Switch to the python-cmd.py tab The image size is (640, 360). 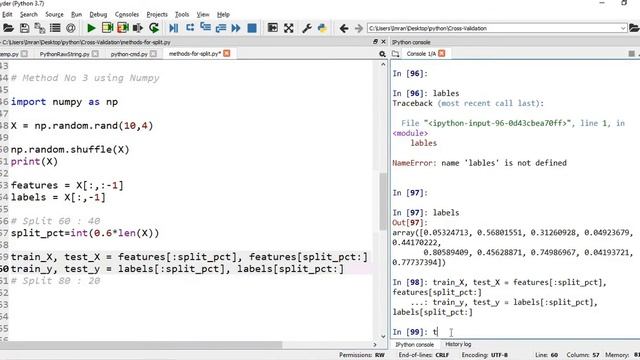(129, 54)
